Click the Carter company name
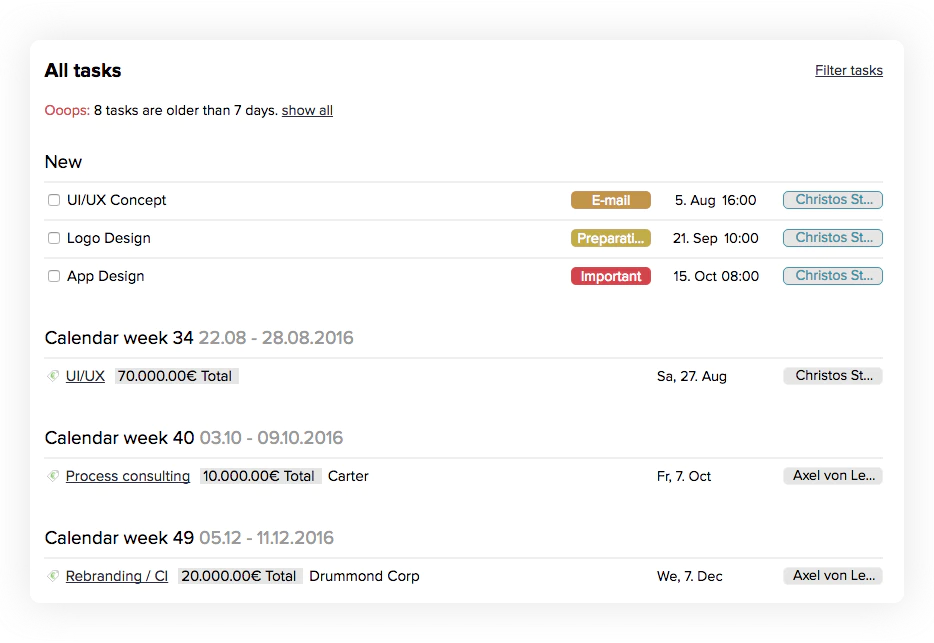 pyautogui.click(x=348, y=476)
